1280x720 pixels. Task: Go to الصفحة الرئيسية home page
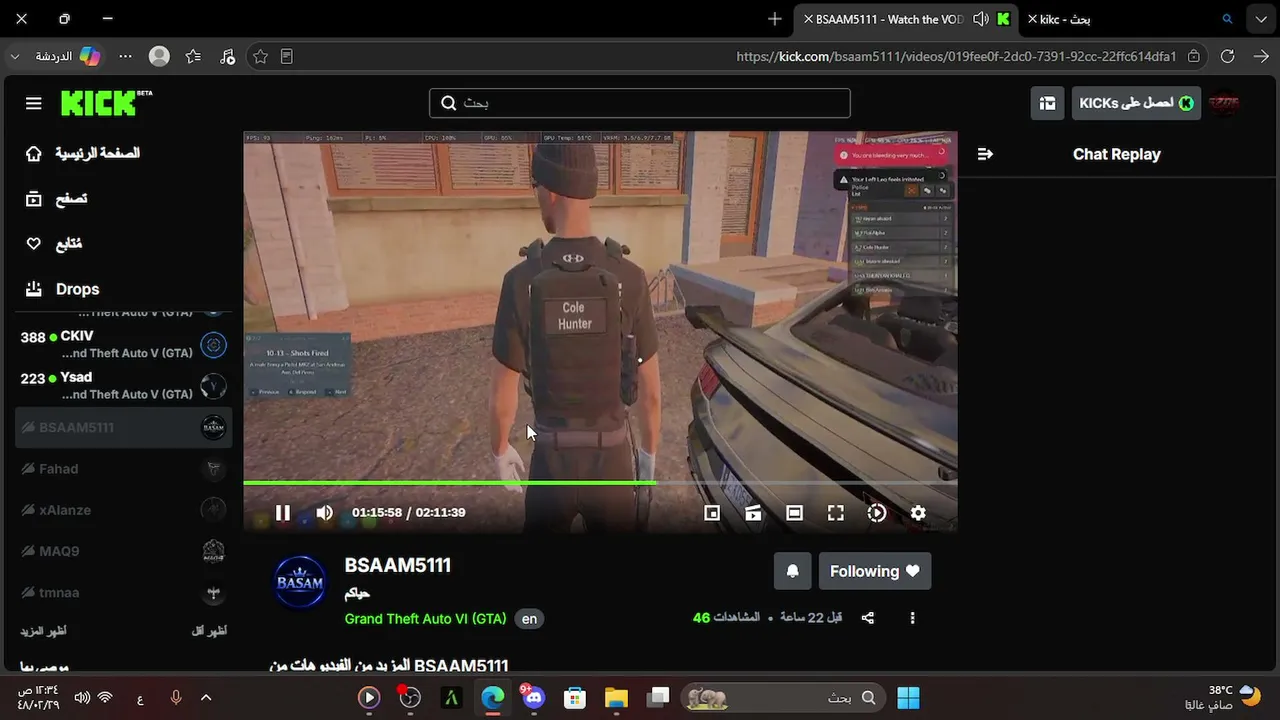coord(82,153)
